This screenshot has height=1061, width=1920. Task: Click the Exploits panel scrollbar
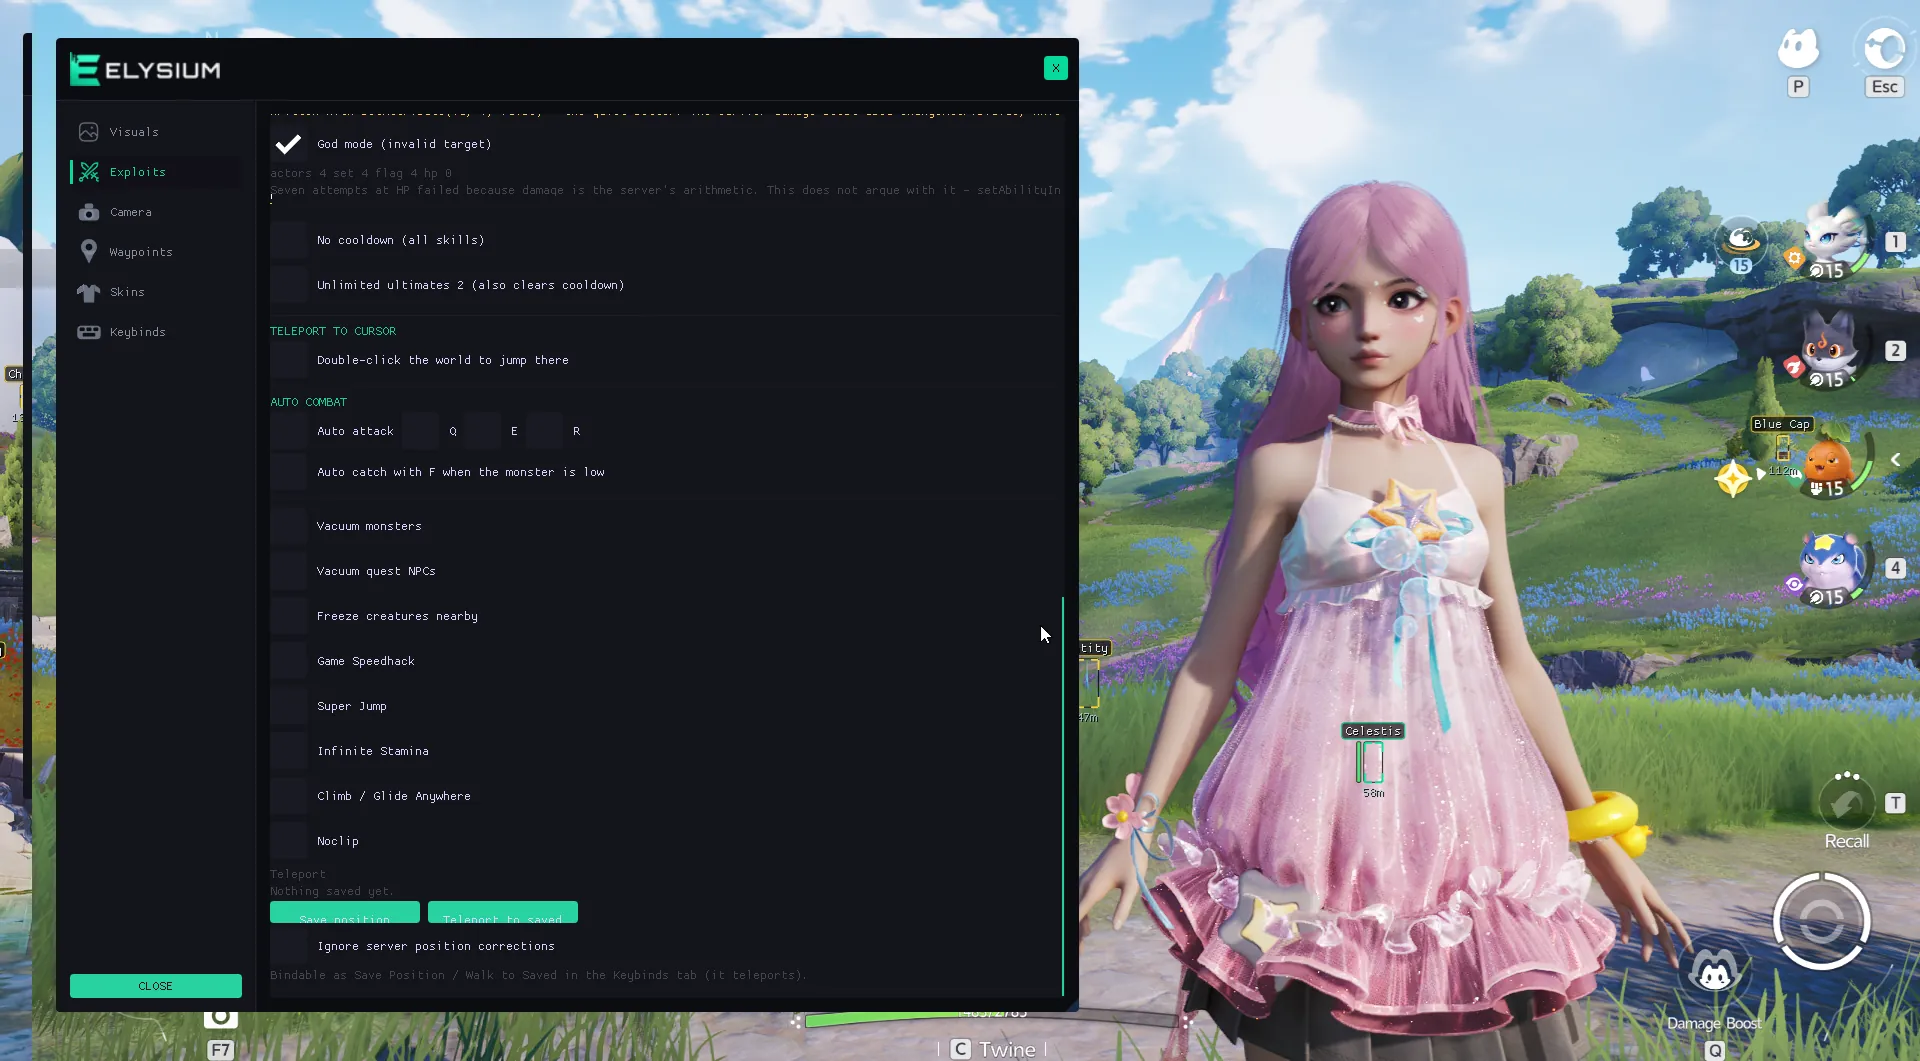coord(1062,796)
